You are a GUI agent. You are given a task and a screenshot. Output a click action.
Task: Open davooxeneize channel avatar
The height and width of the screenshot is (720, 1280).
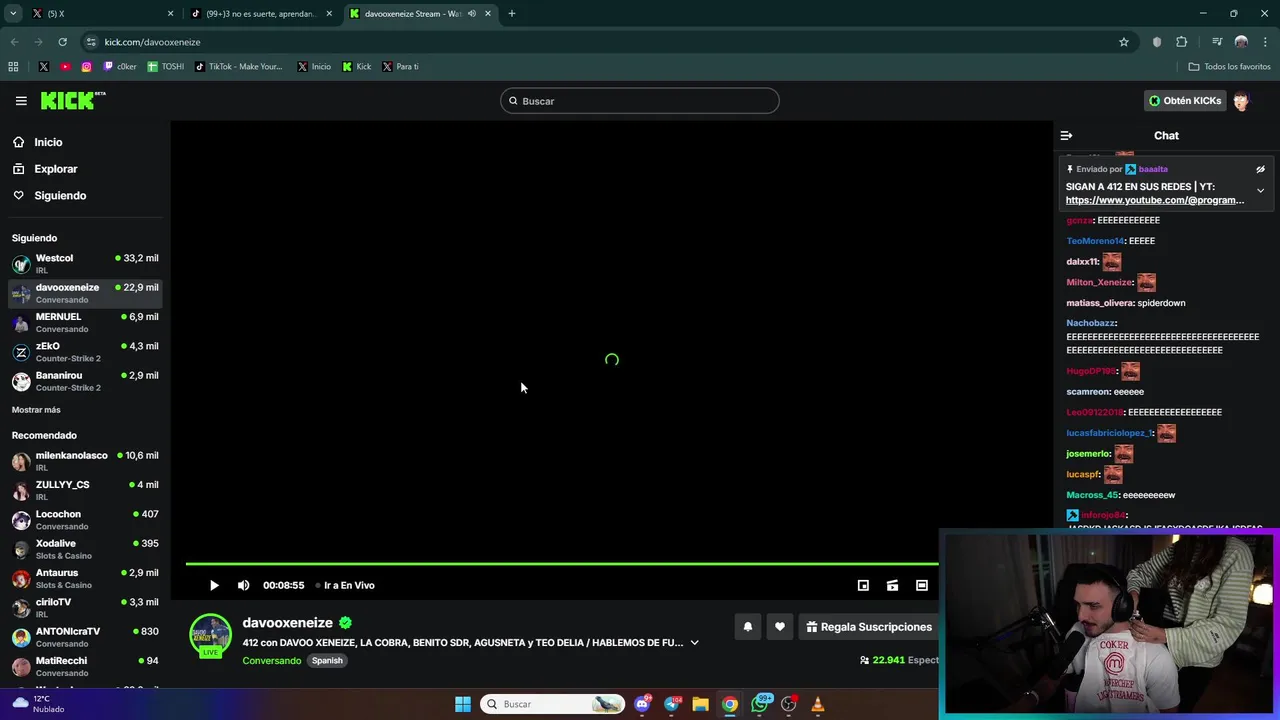210,635
